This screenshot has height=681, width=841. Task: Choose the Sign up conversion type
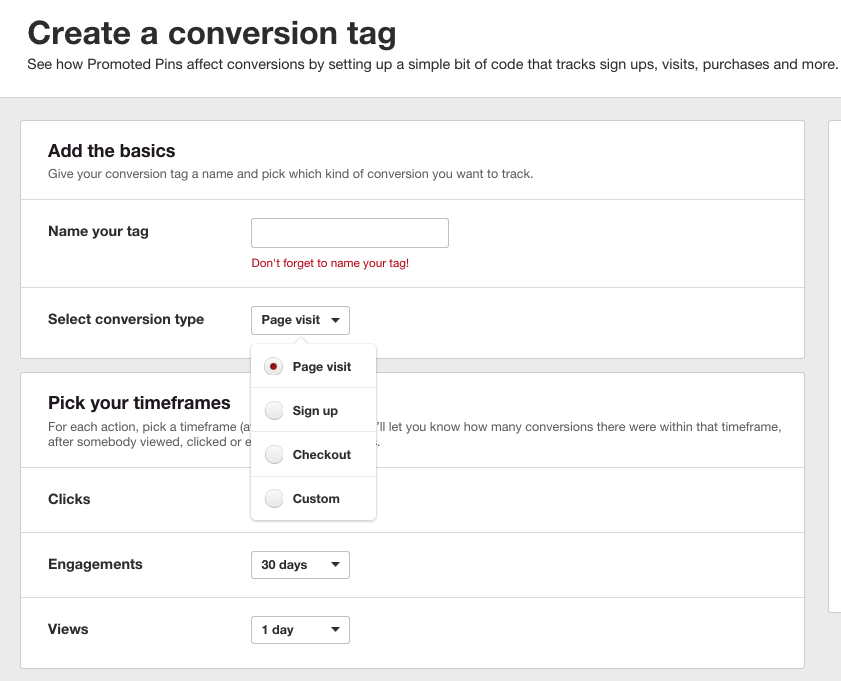[274, 410]
